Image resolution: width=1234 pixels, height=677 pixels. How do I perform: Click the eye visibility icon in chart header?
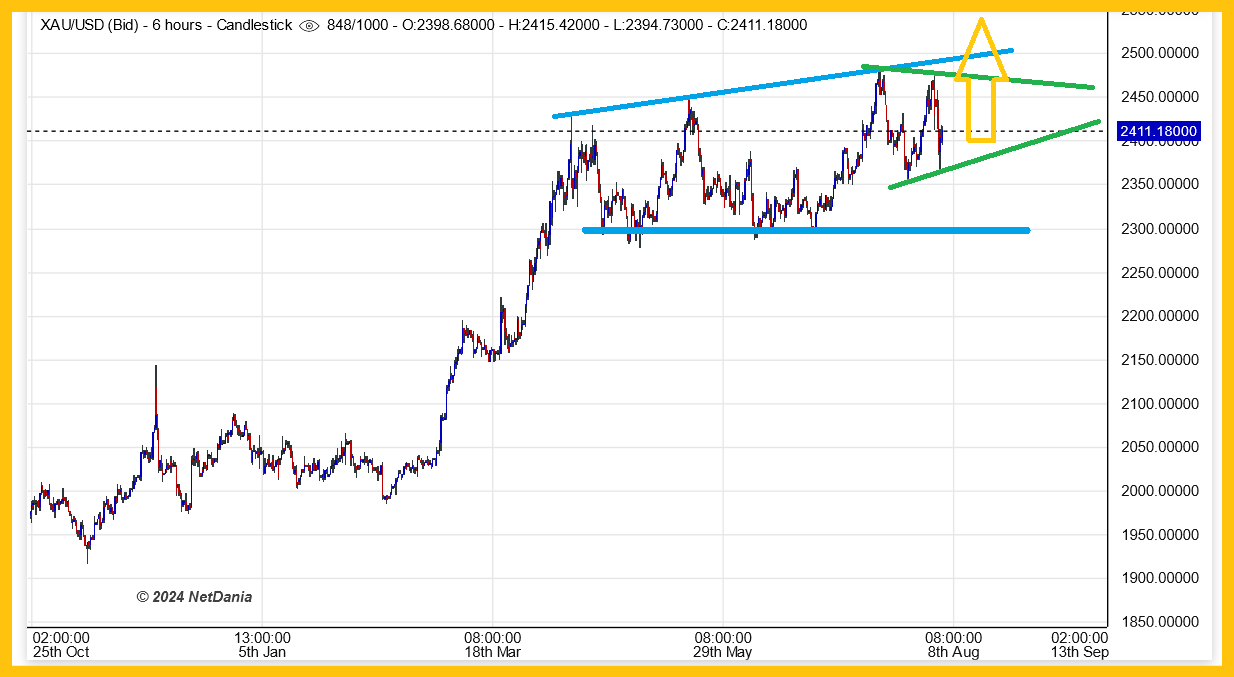pos(310,25)
